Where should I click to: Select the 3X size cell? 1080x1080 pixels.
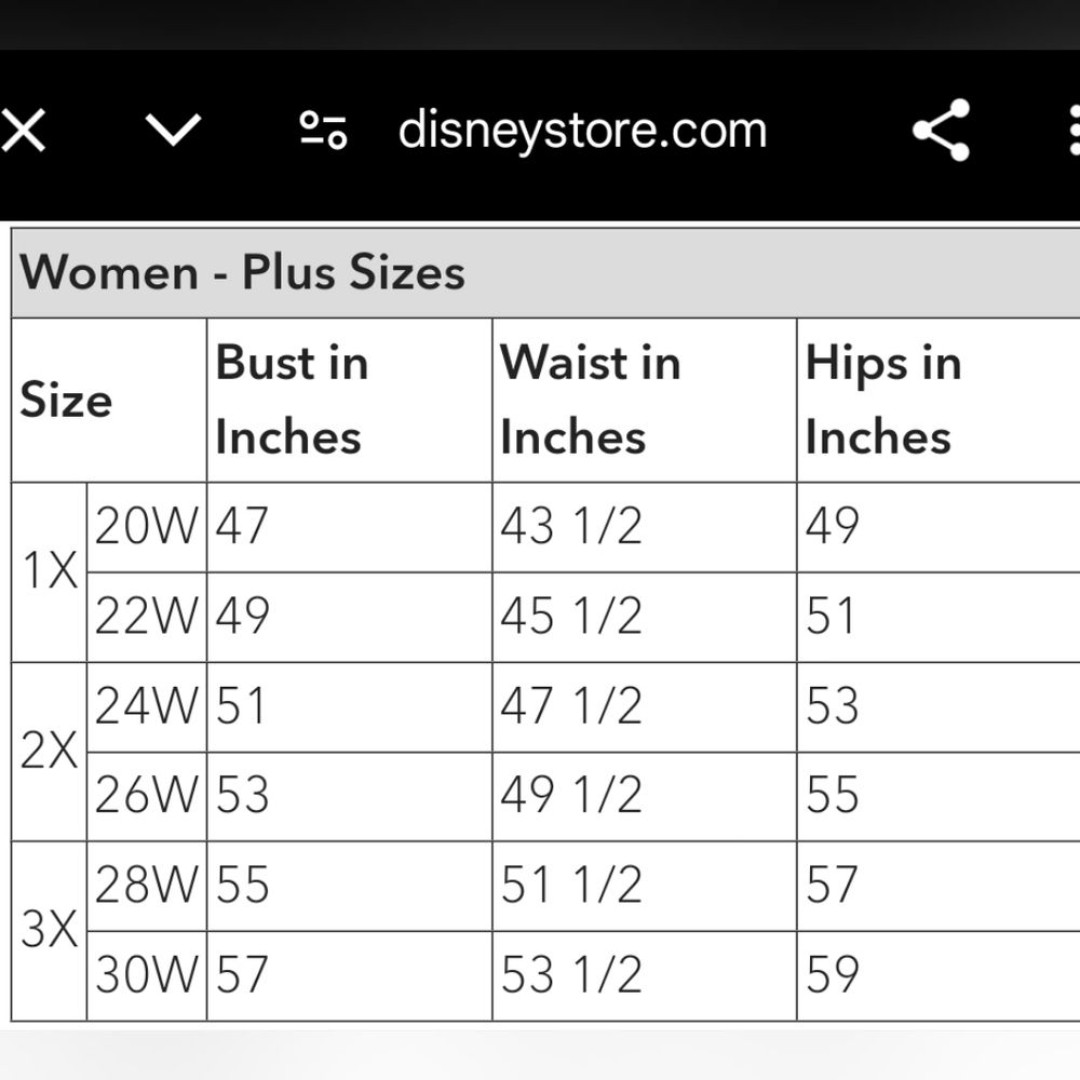50,931
